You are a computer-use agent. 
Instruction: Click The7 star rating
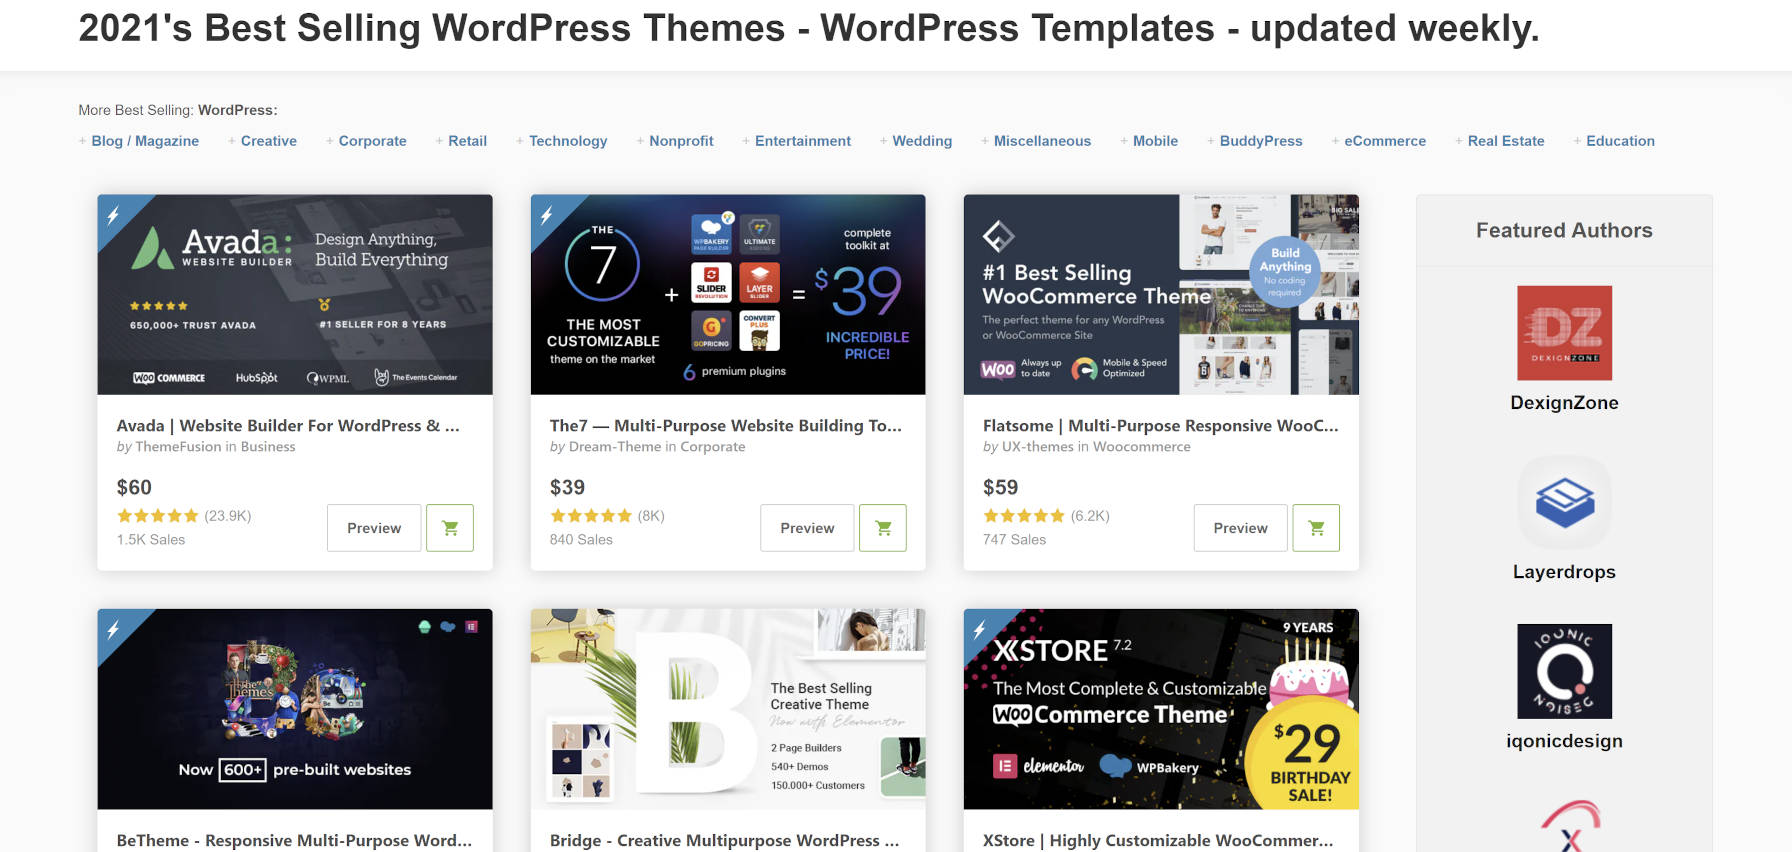591,516
